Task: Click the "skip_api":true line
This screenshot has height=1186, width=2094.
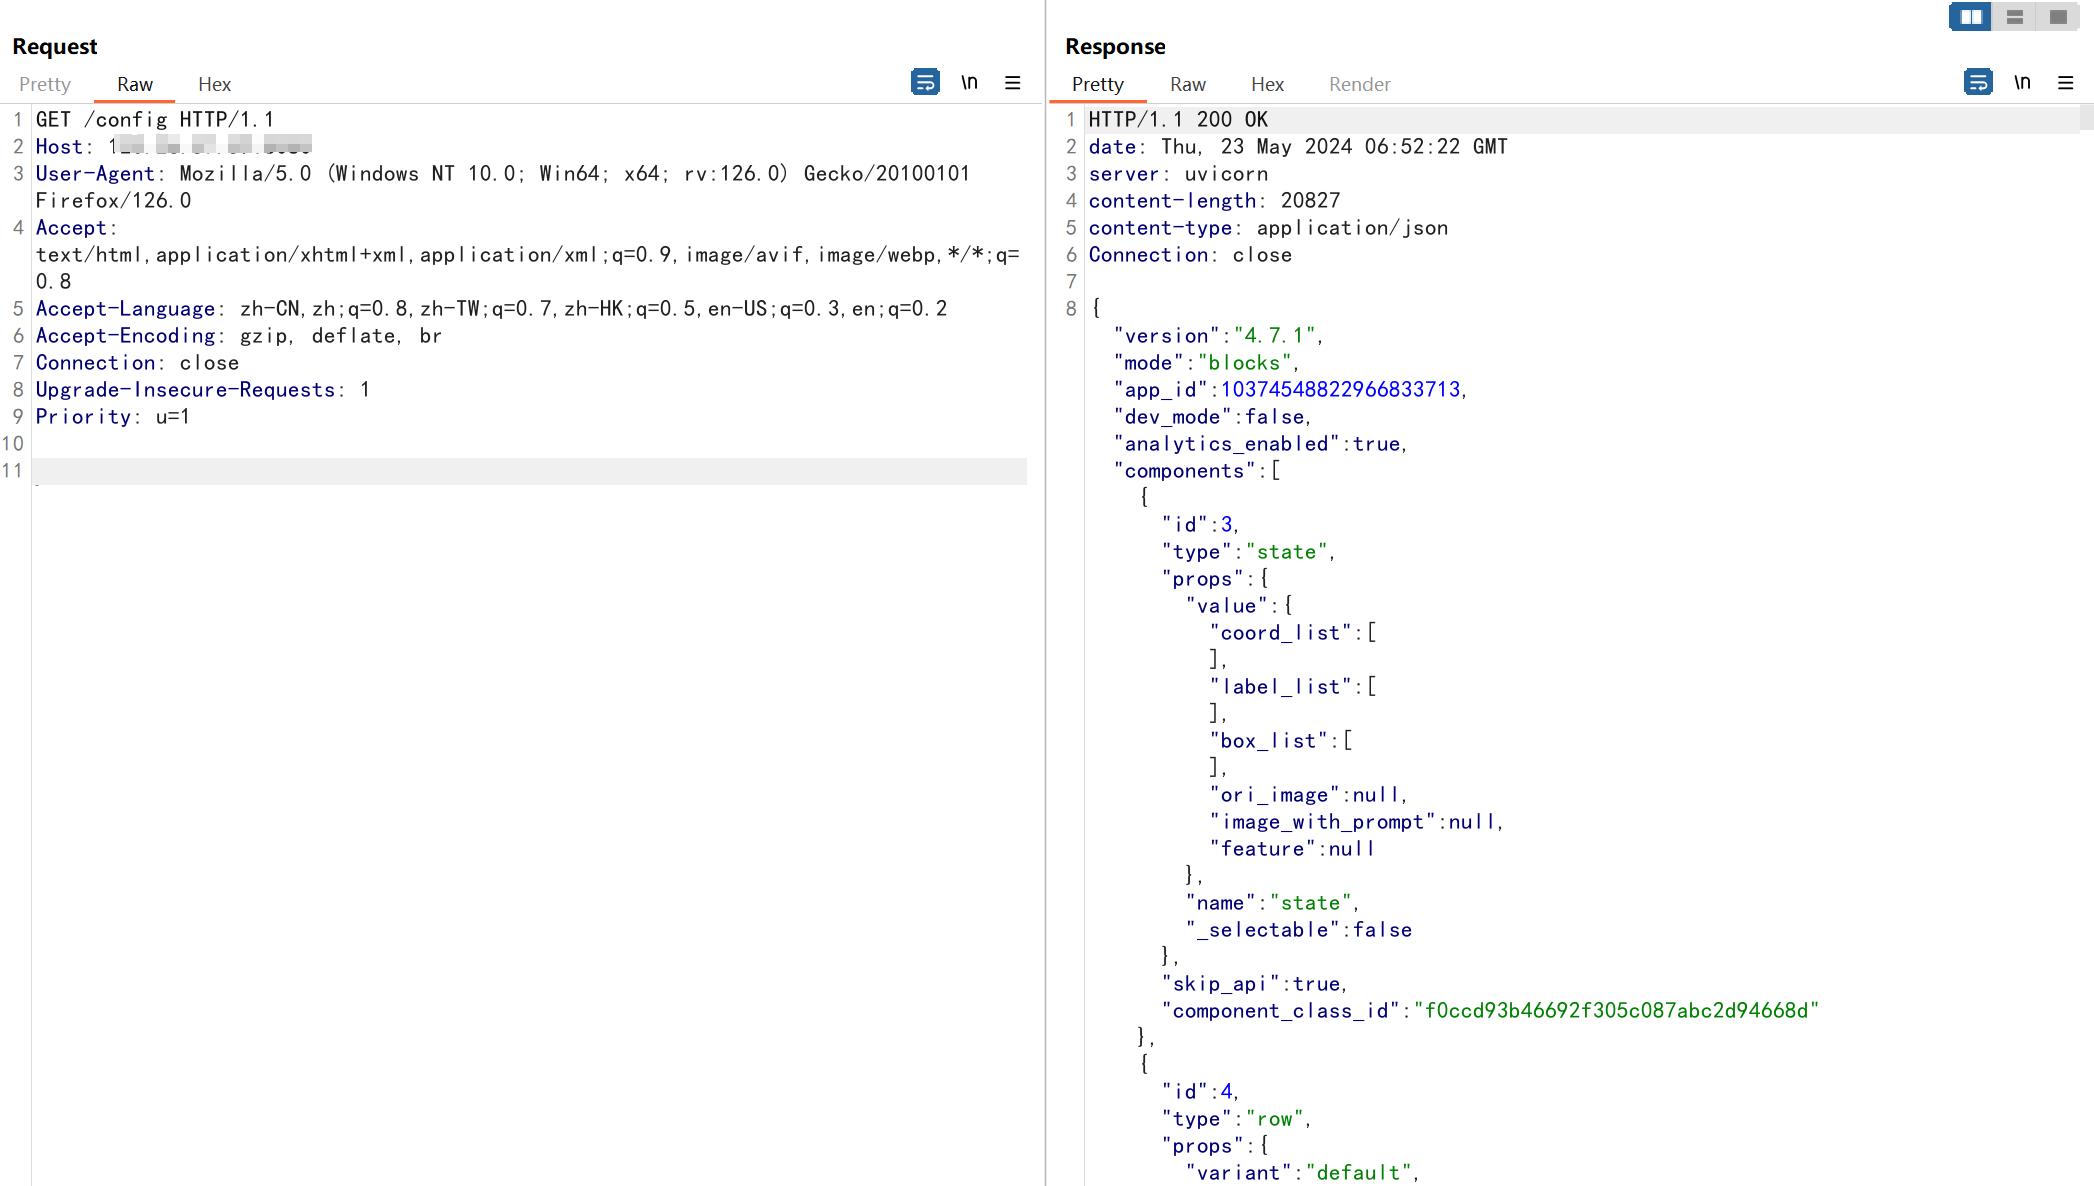Action: [1254, 984]
